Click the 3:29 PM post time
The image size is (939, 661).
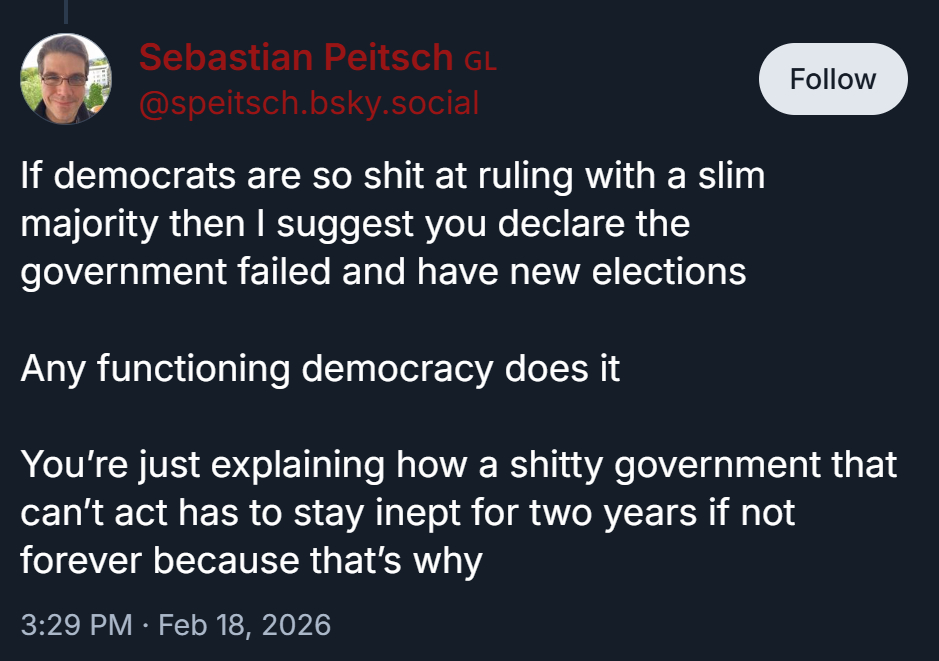click(x=76, y=625)
